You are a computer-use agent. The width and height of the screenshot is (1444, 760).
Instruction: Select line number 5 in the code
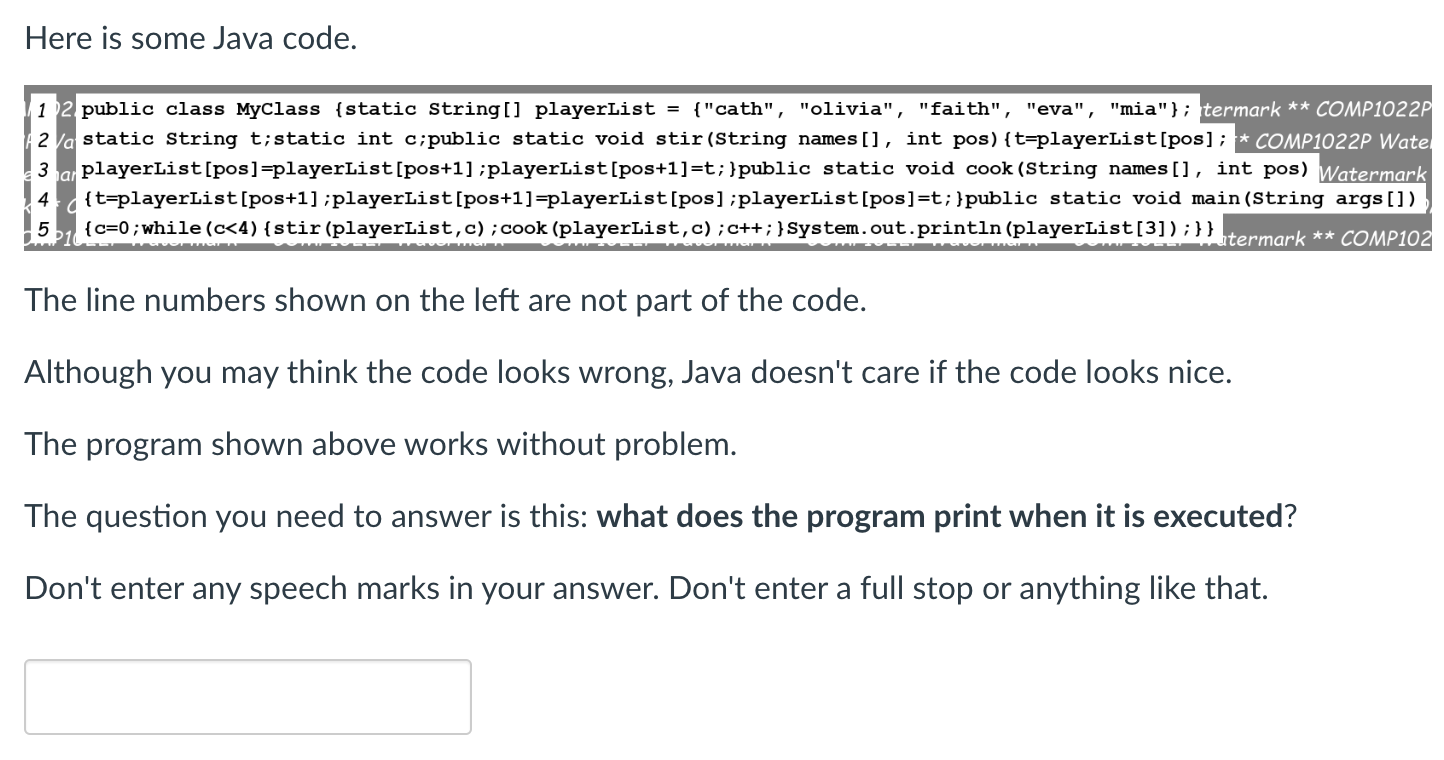(x=40, y=229)
